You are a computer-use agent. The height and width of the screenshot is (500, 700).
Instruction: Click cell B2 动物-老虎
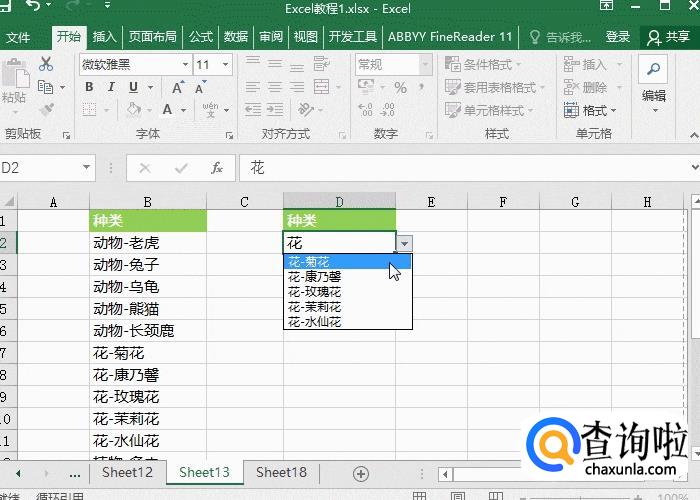click(148, 243)
